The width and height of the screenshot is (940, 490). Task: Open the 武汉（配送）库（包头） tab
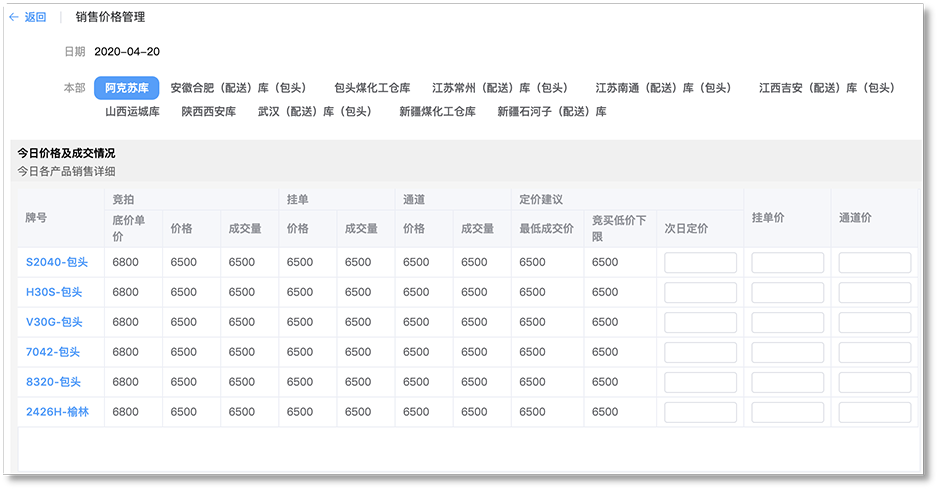point(316,112)
